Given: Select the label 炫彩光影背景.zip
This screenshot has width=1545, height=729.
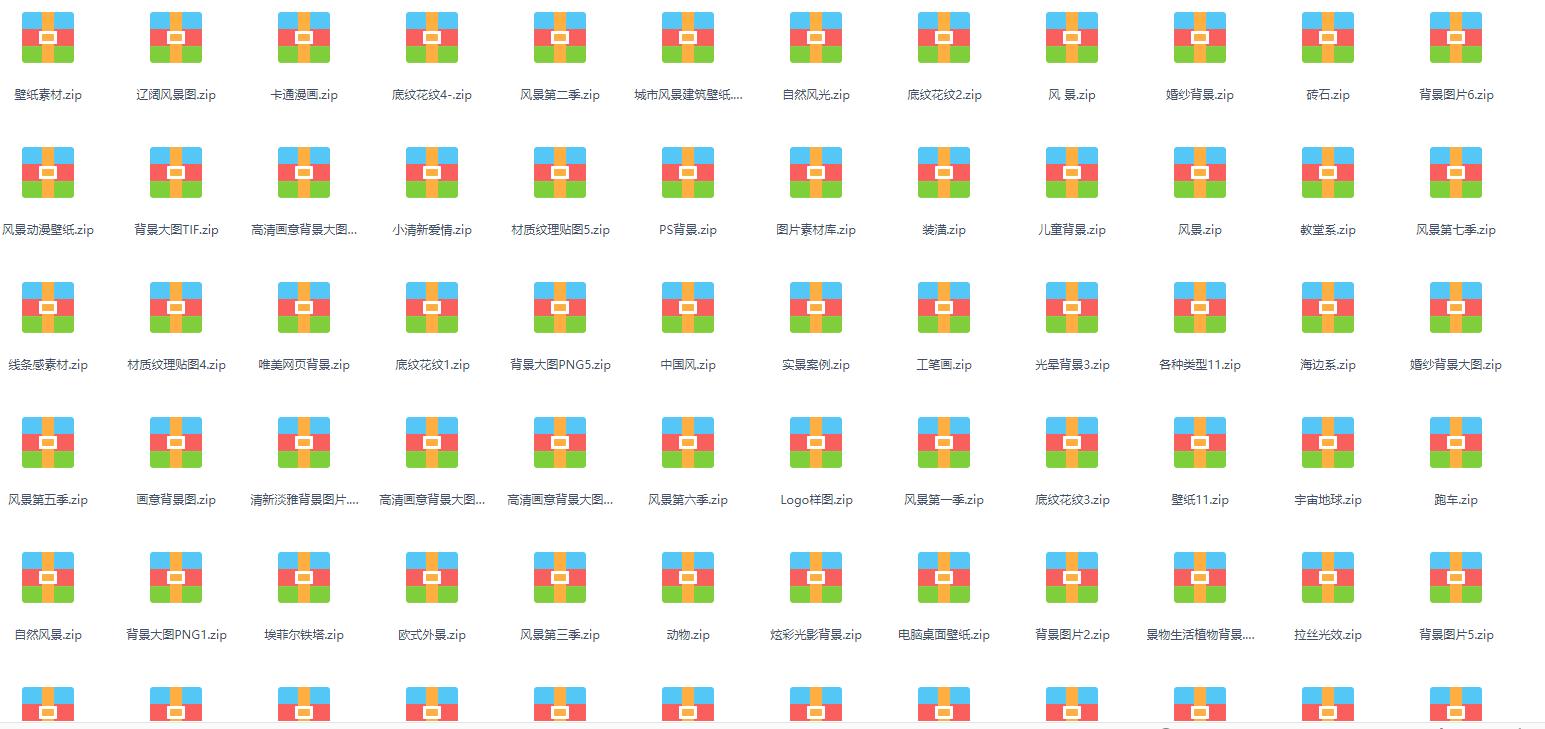Looking at the screenshot, I should coord(816,635).
